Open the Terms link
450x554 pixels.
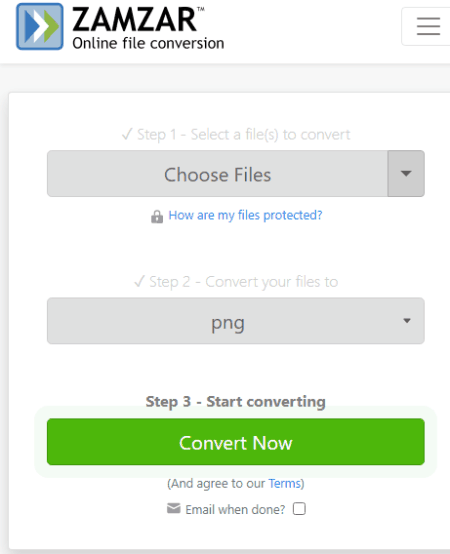[284, 483]
